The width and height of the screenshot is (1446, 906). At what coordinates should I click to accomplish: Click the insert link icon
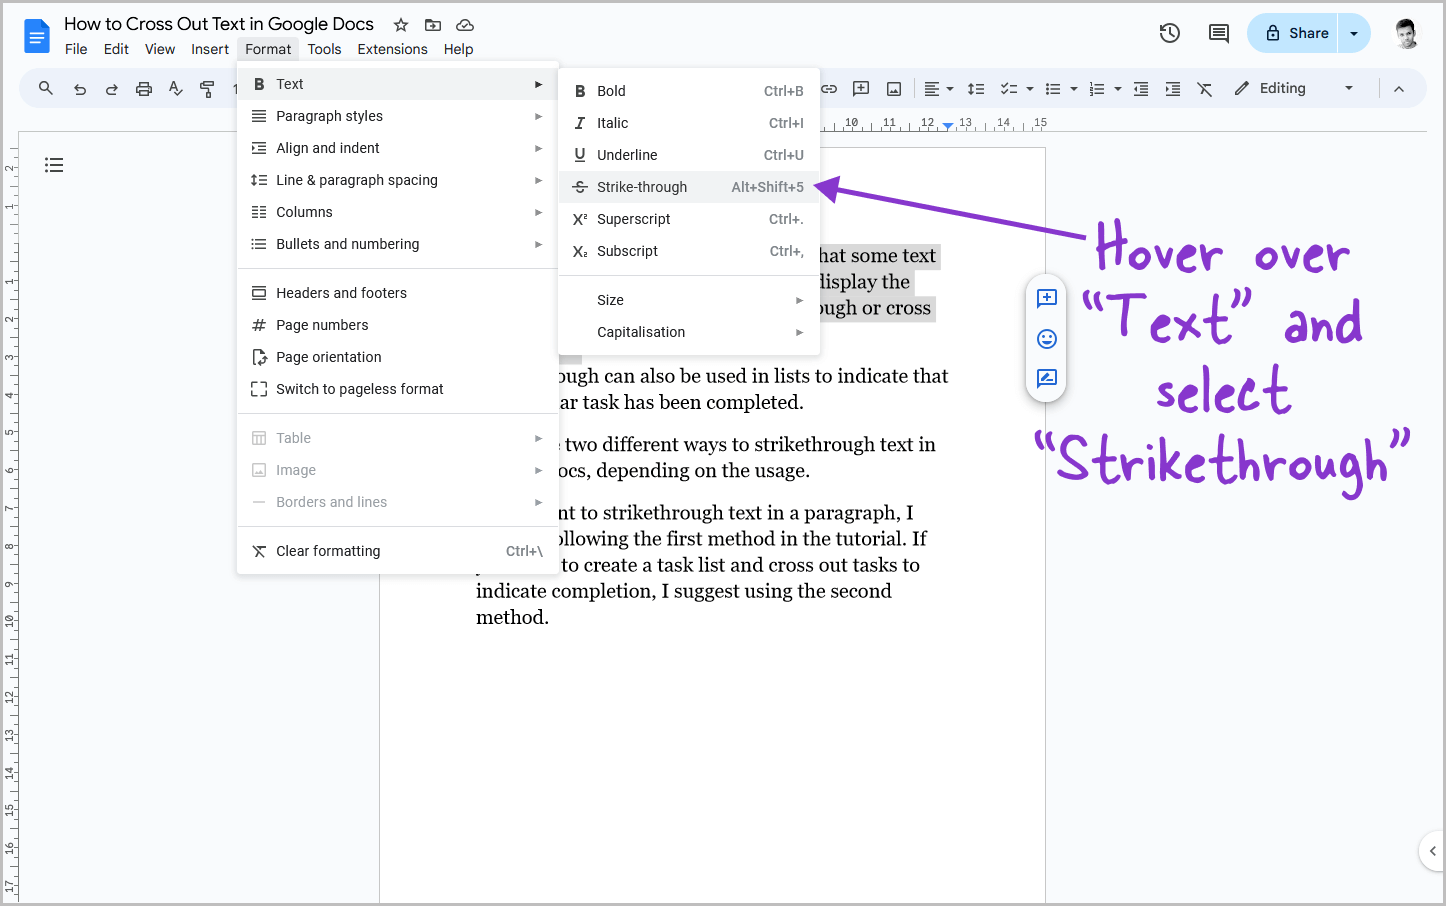pyautogui.click(x=829, y=89)
